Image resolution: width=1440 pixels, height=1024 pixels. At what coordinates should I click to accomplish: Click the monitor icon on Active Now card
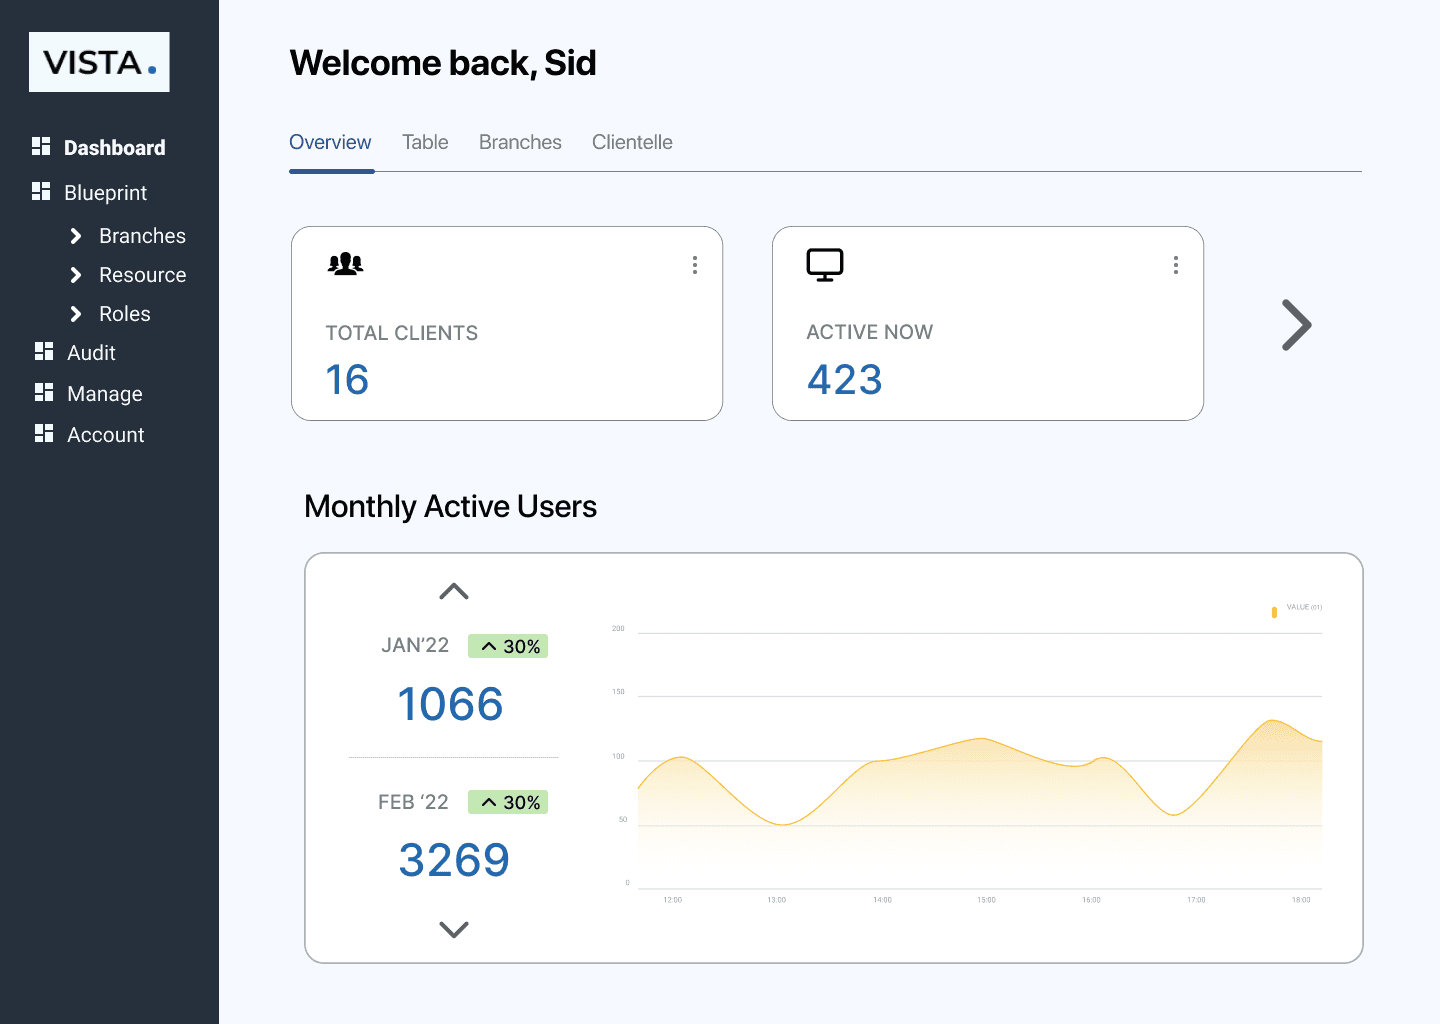[825, 265]
